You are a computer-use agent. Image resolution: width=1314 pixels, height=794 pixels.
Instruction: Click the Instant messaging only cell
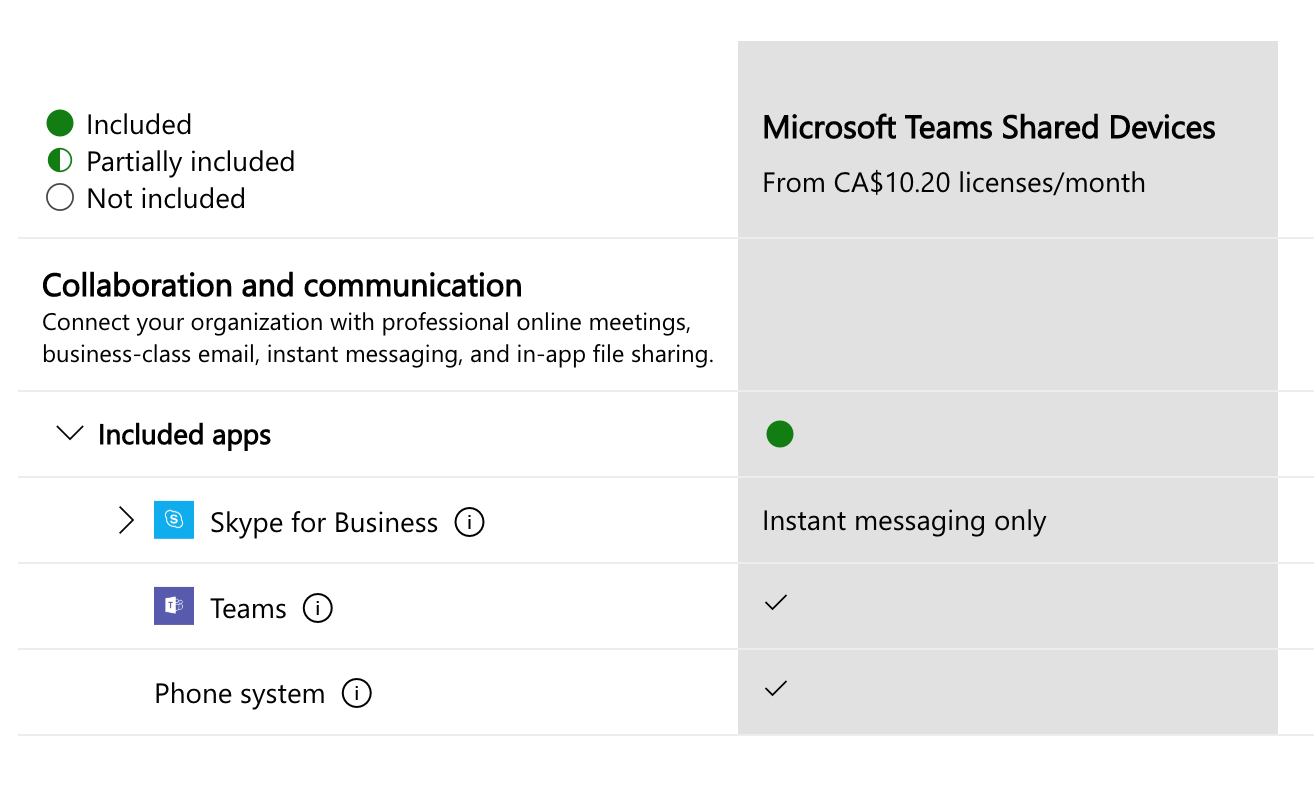point(904,521)
